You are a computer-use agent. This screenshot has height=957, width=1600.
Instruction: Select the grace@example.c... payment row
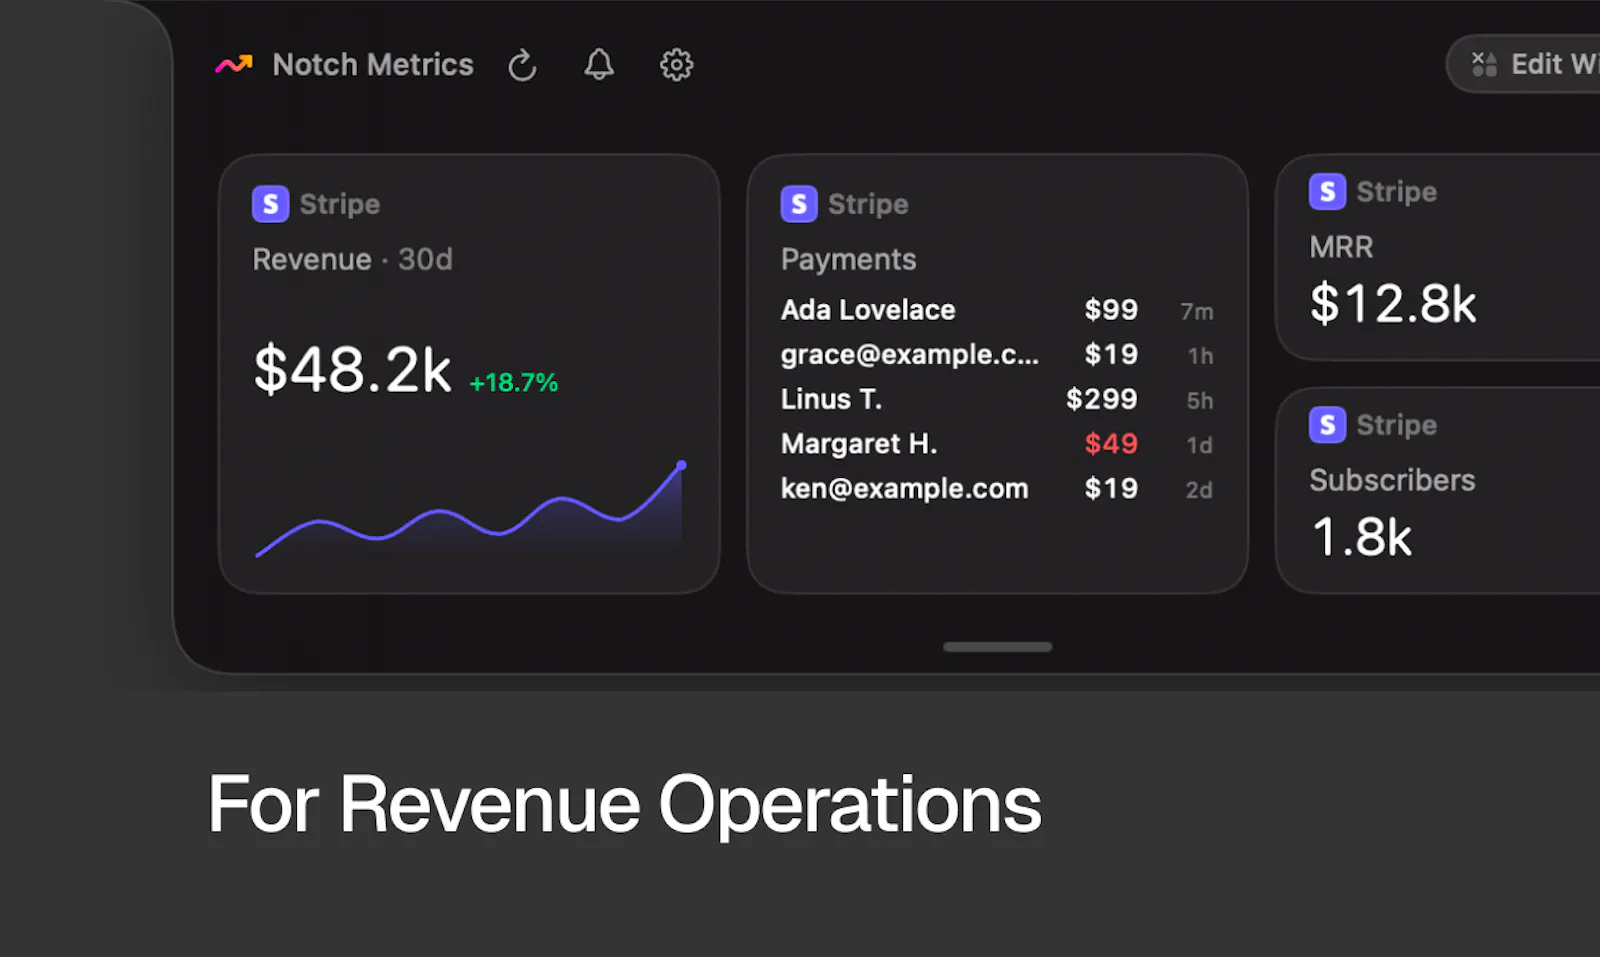(997, 355)
